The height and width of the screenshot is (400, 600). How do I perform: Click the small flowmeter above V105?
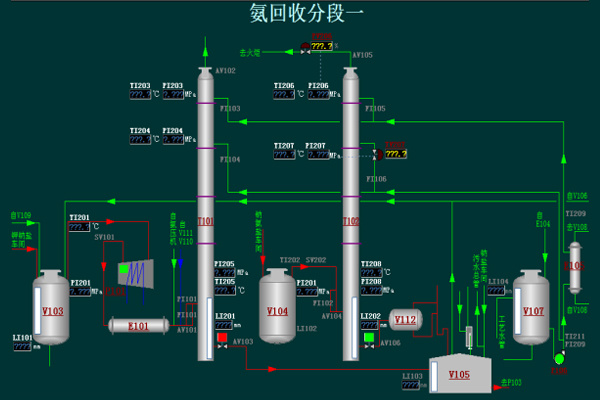(469, 337)
